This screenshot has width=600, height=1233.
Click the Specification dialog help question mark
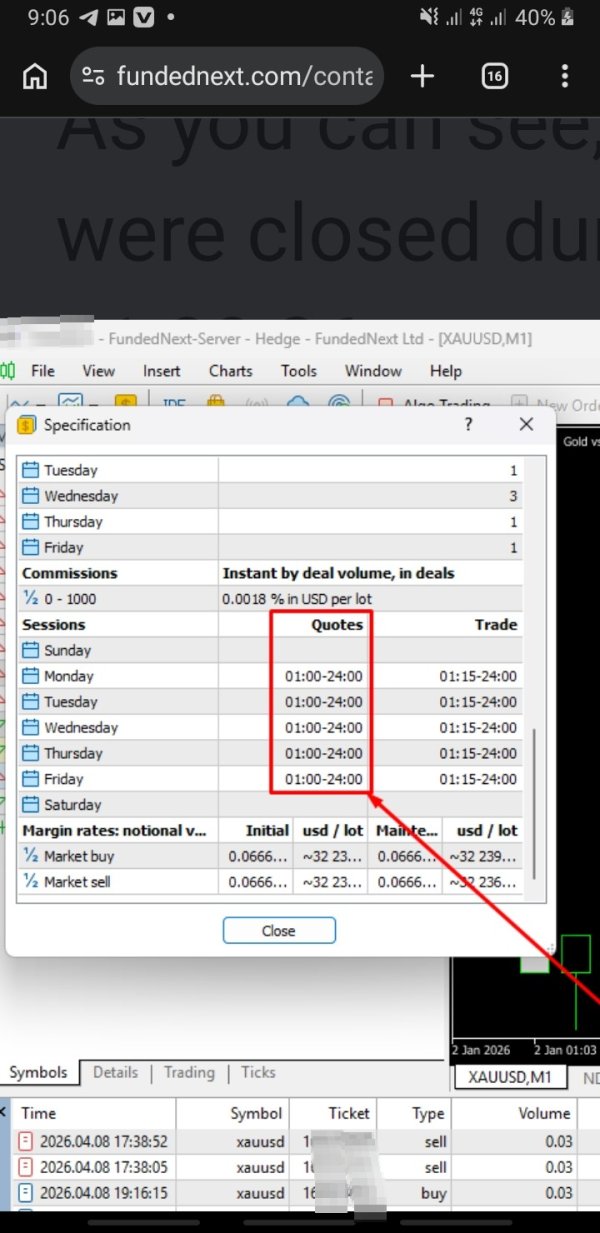point(468,425)
